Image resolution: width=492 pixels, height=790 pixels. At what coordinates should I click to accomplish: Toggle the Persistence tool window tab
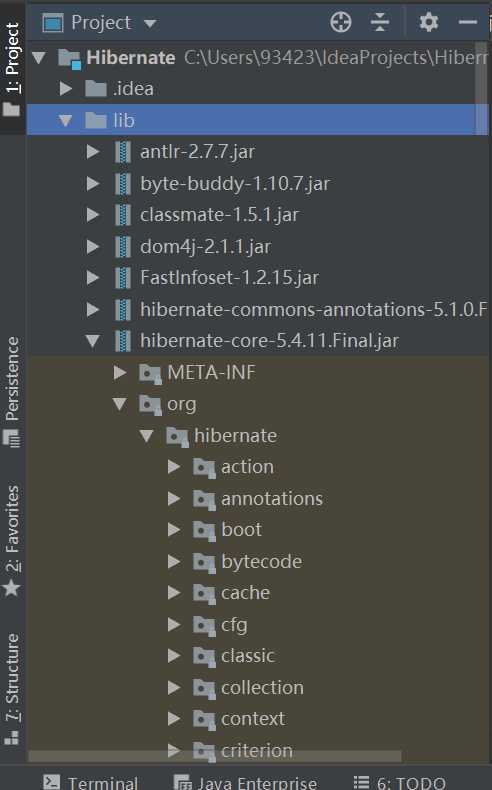tap(12, 392)
